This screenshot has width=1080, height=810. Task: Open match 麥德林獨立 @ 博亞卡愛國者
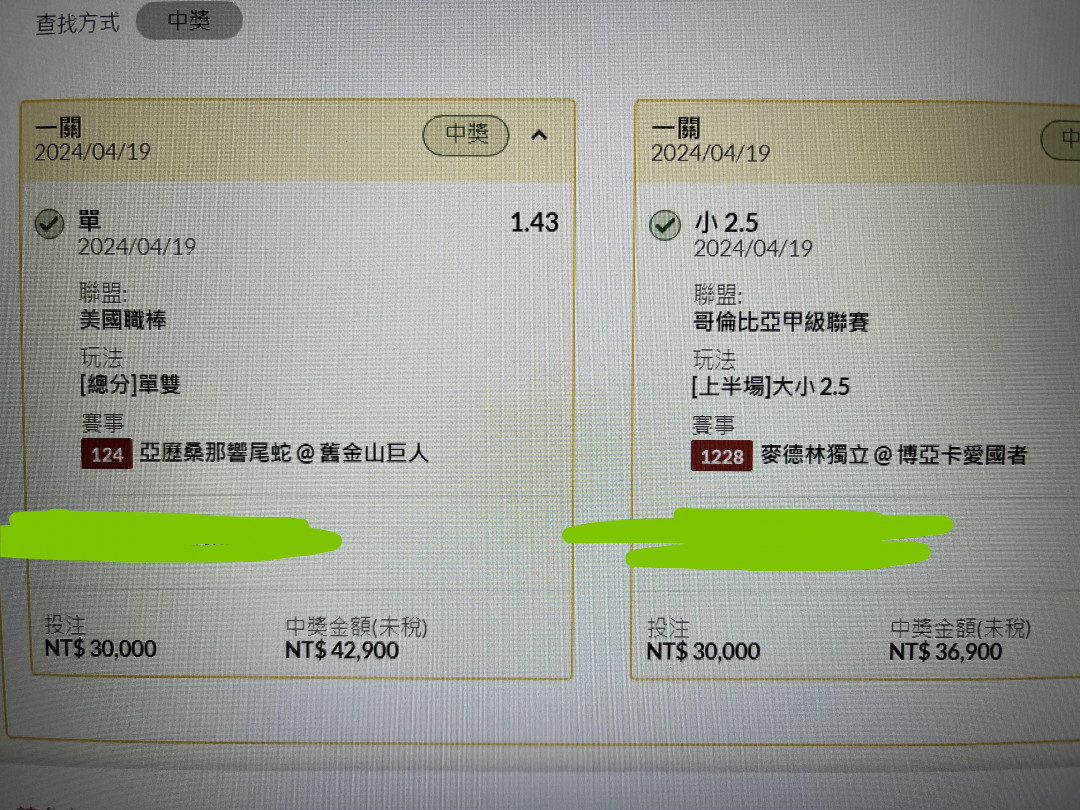point(894,455)
